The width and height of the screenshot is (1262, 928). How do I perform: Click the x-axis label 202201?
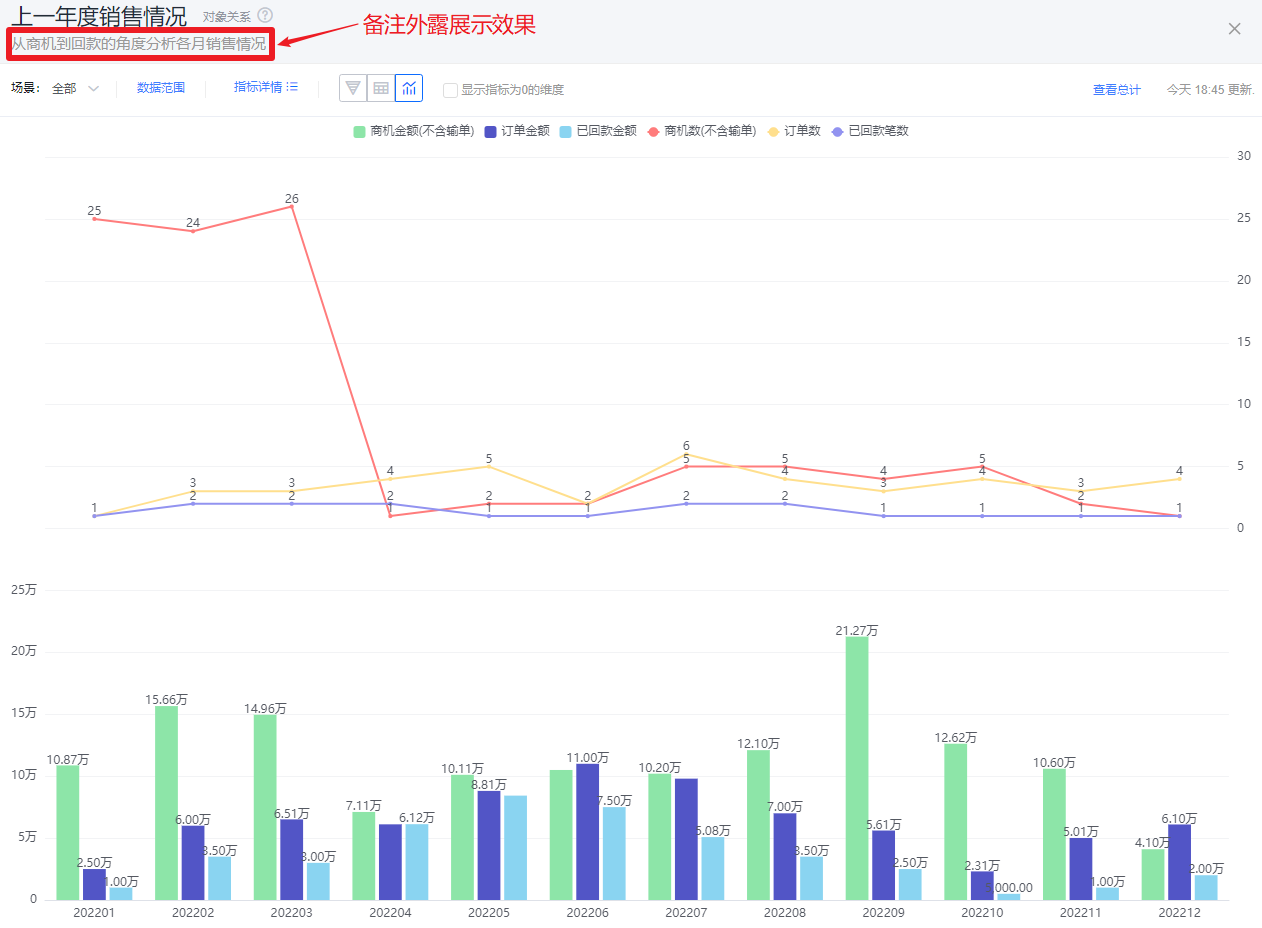click(x=94, y=913)
